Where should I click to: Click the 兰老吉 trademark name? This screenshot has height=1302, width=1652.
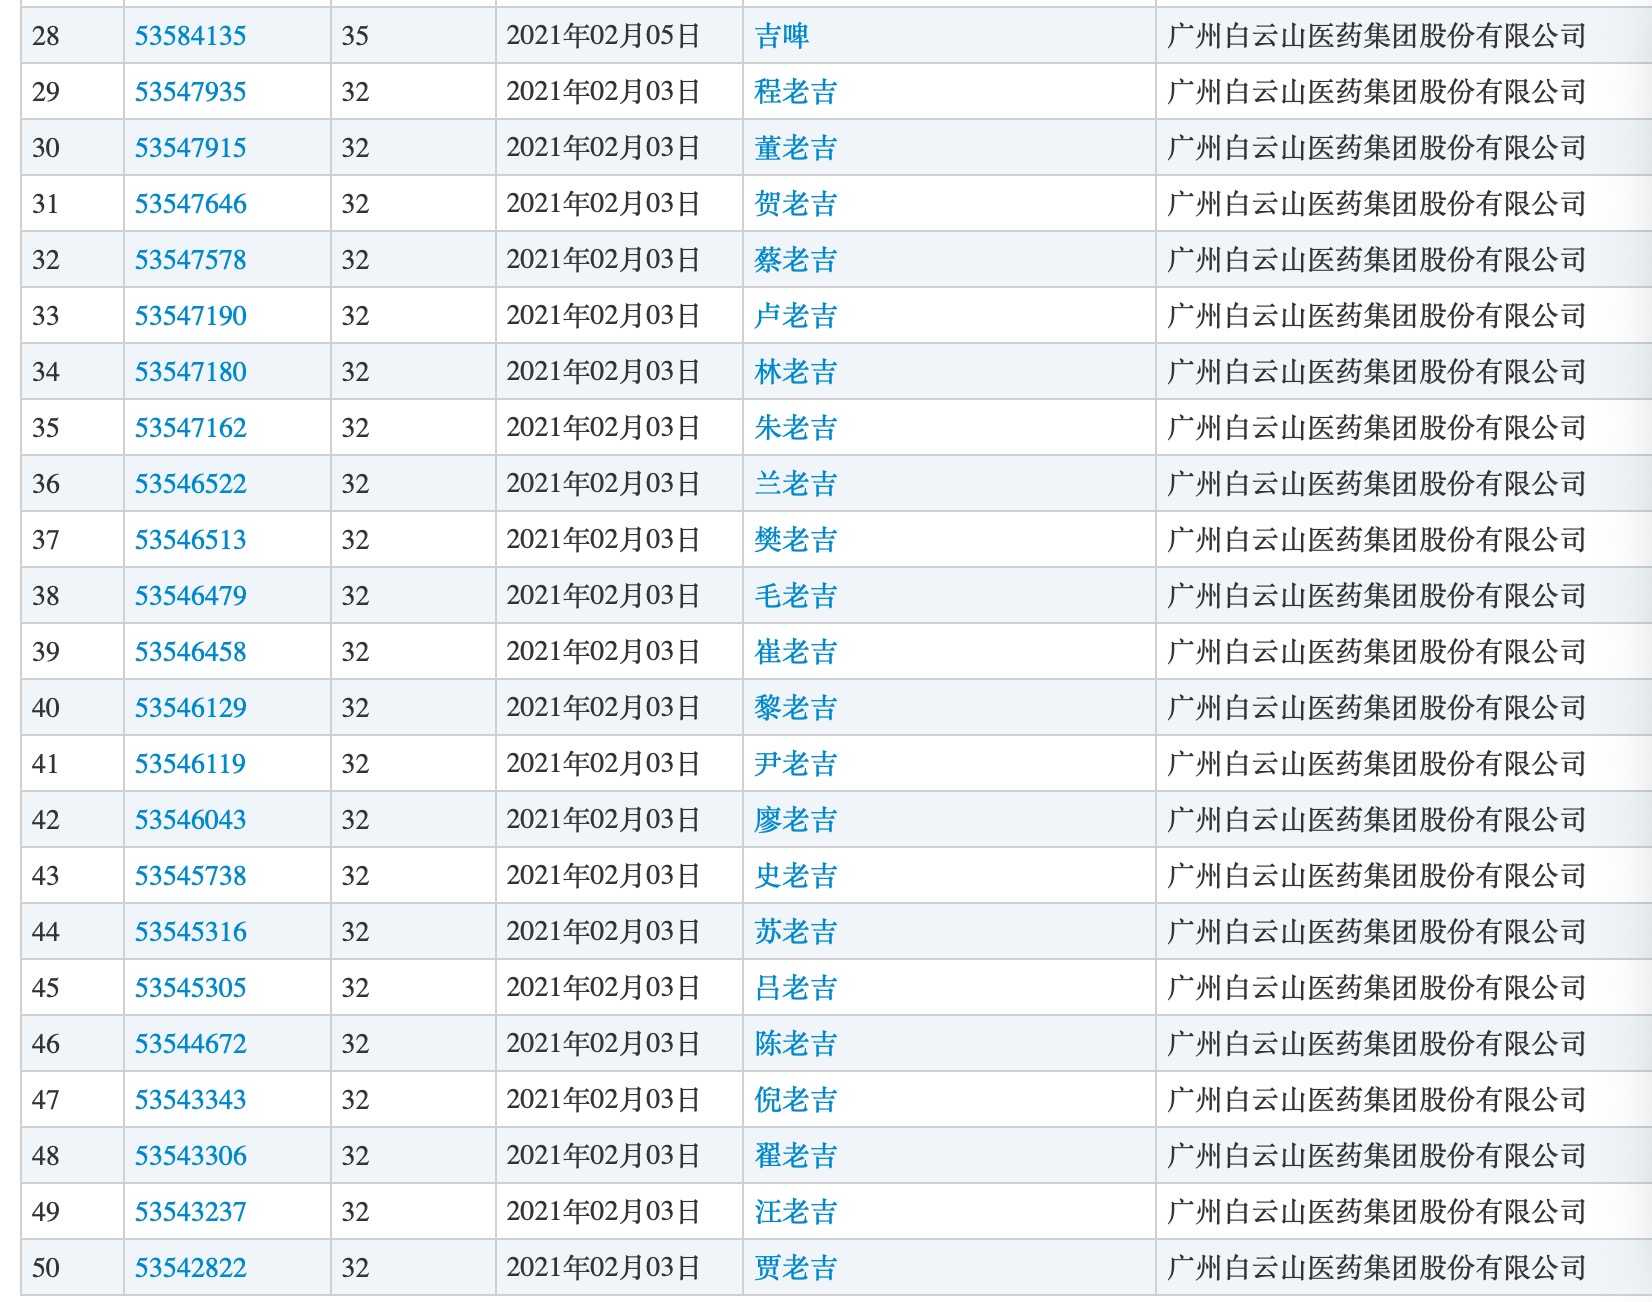(795, 484)
